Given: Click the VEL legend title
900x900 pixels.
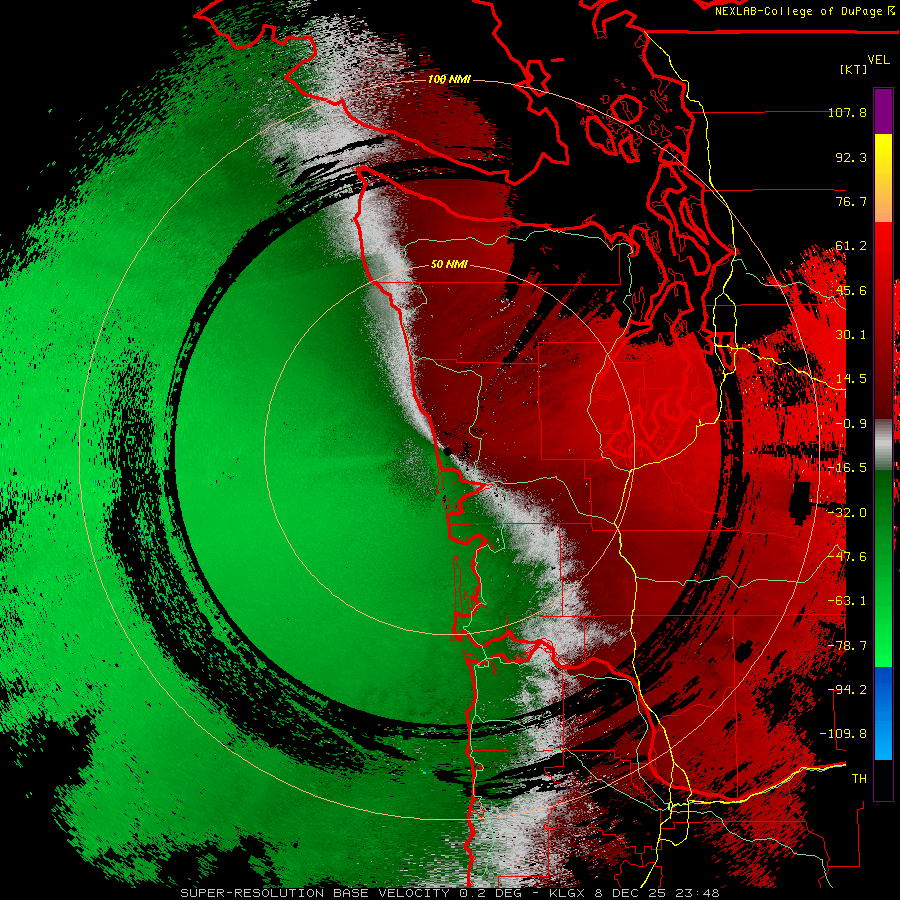Looking at the screenshot, I should (x=879, y=60).
